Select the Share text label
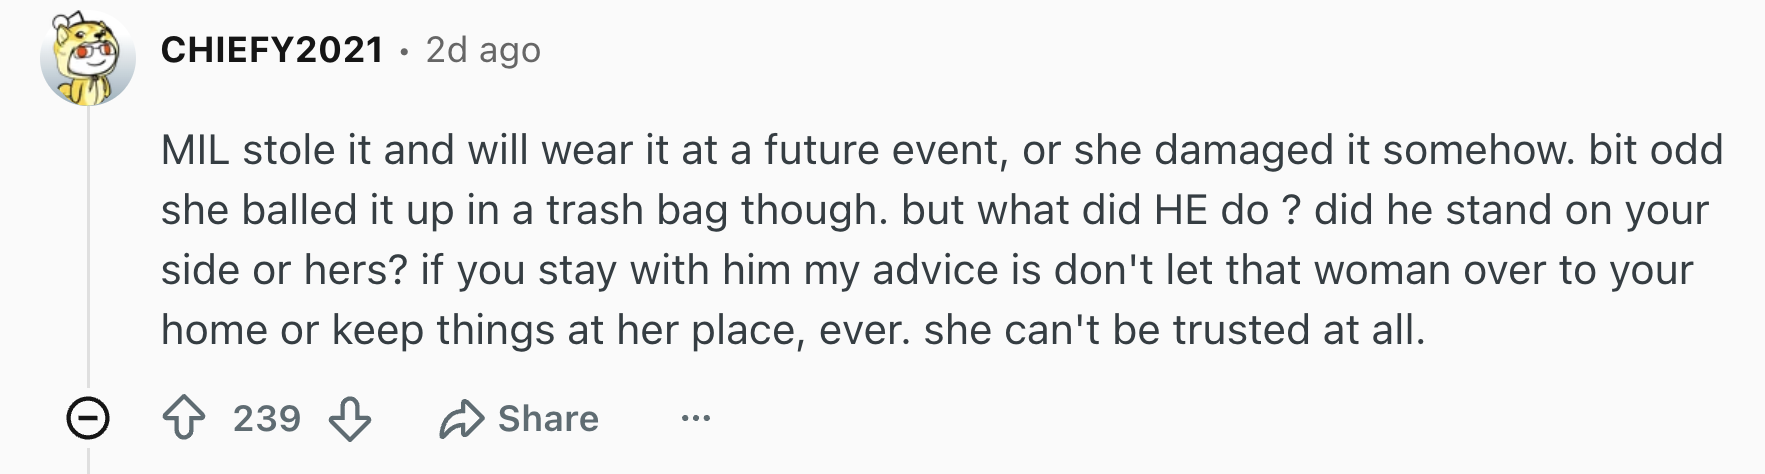This screenshot has width=1765, height=474. 548,418
